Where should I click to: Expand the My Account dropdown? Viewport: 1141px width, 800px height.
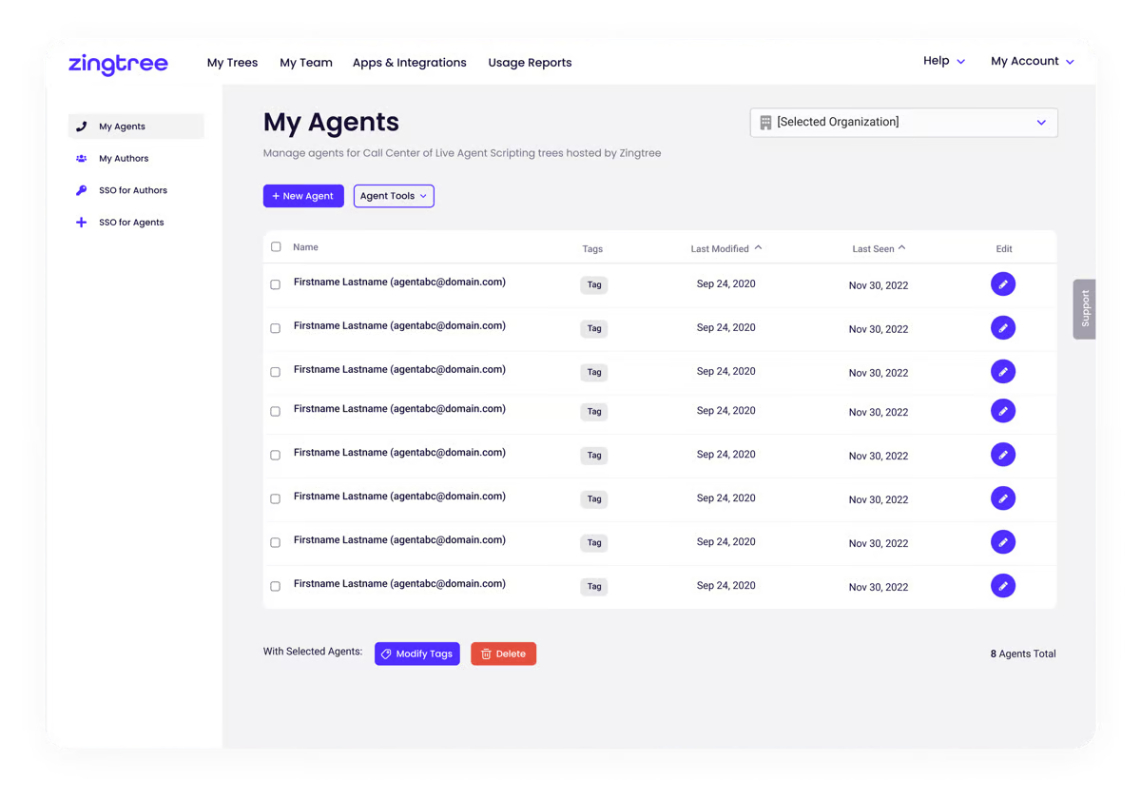click(1032, 61)
